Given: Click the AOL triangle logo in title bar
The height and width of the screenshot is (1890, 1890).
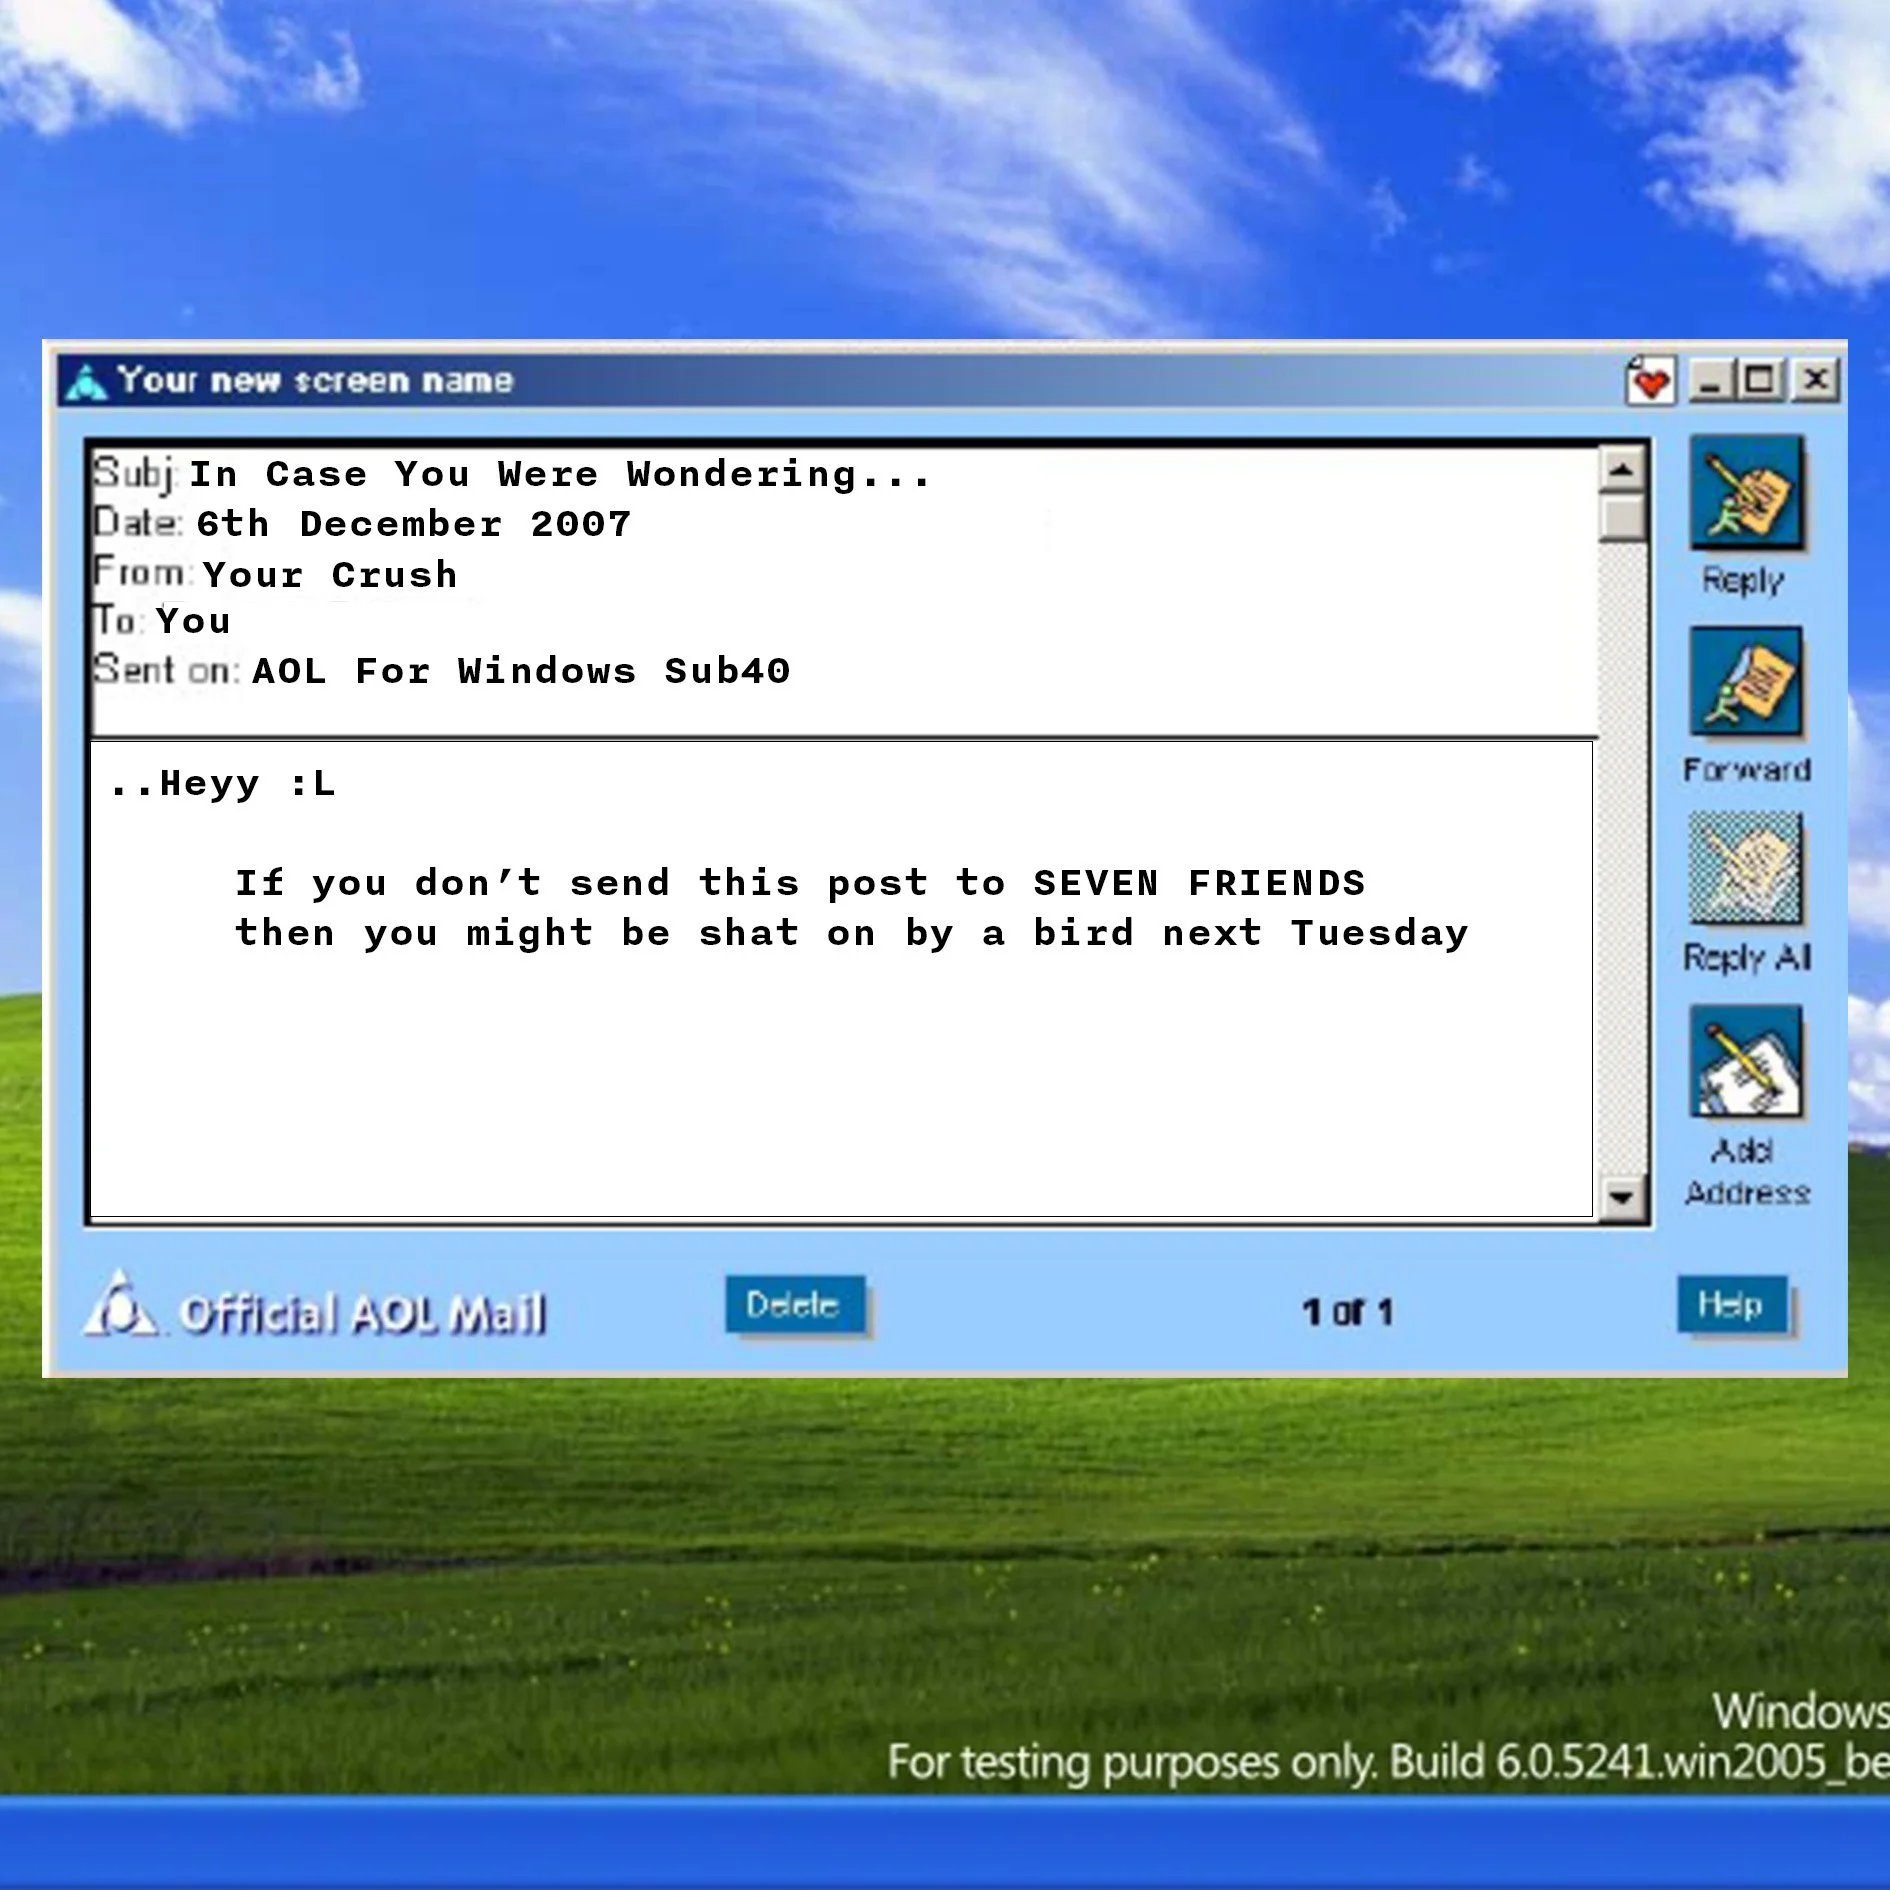Looking at the screenshot, I should coord(87,381).
